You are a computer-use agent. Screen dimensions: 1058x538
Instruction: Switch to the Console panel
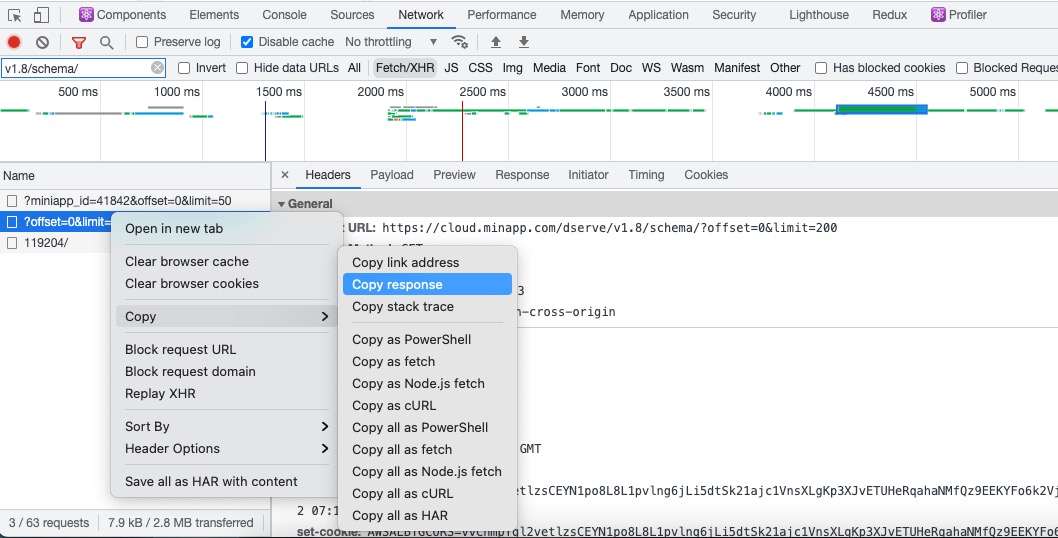[x=284, y=15]
